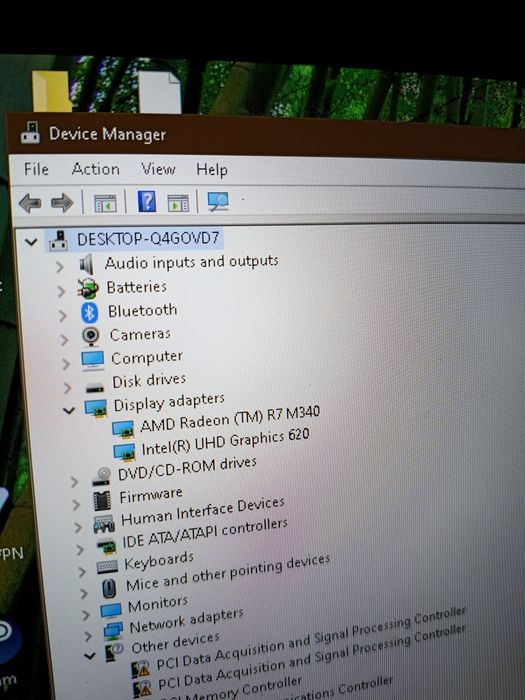Screen dimensions: 525x700
Task: Select the Computer label
Action: coord(147,358)
